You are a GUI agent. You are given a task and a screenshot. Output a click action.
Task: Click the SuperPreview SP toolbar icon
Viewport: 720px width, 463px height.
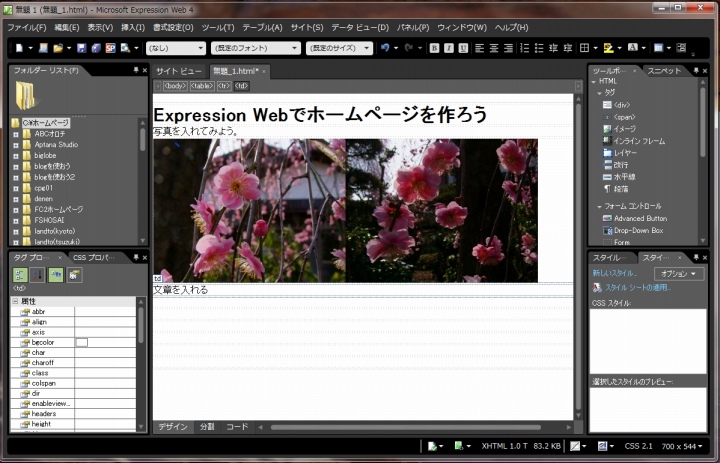click(110, 48)
